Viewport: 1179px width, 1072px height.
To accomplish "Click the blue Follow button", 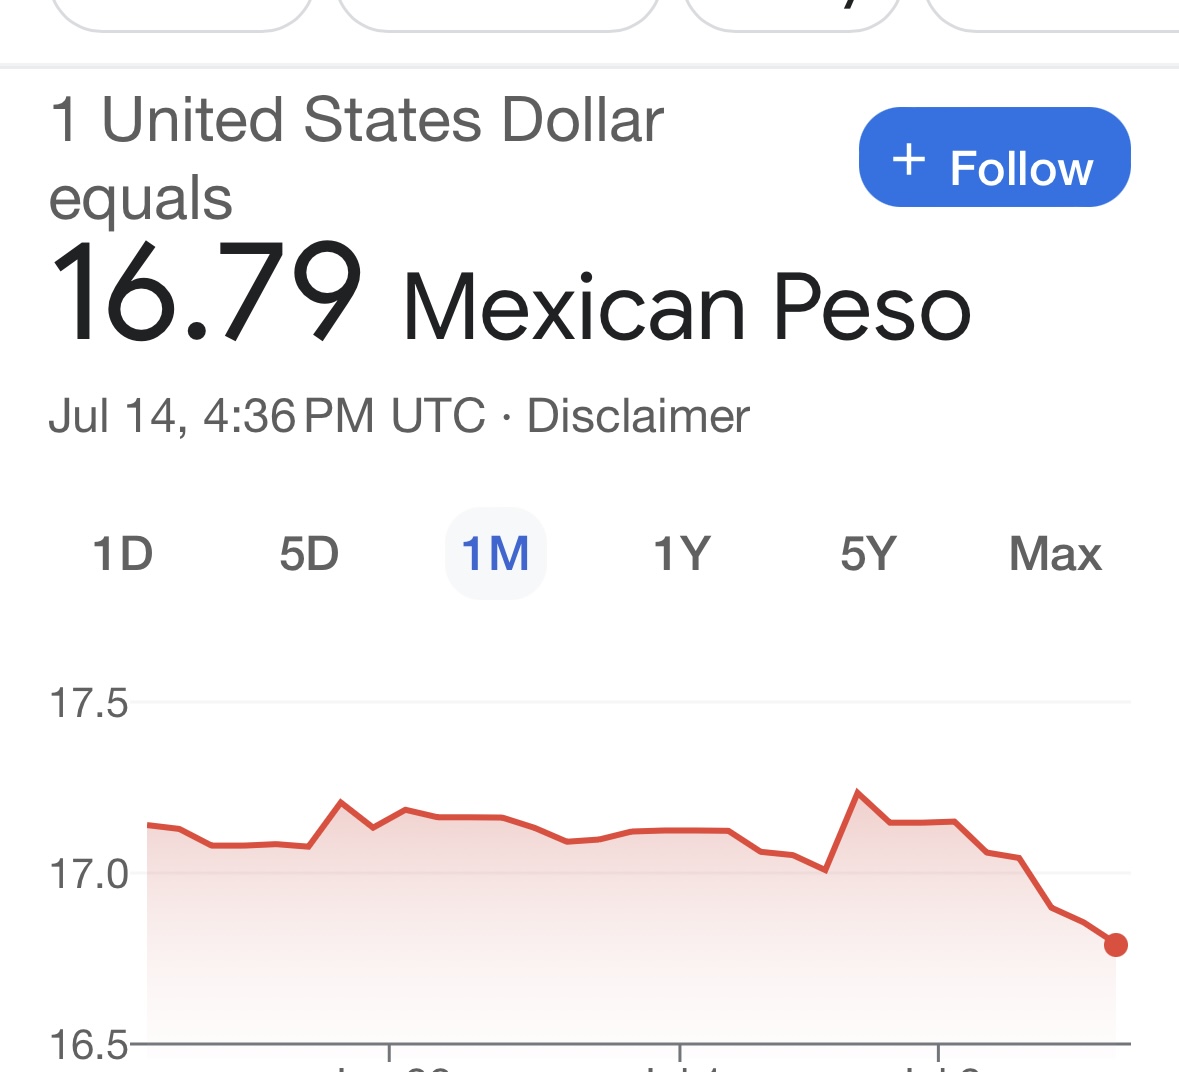I will point(994,157).
